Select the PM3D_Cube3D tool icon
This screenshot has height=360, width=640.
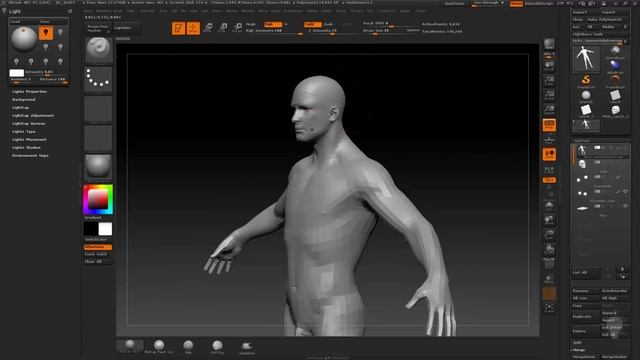click(x=615, y=110)
